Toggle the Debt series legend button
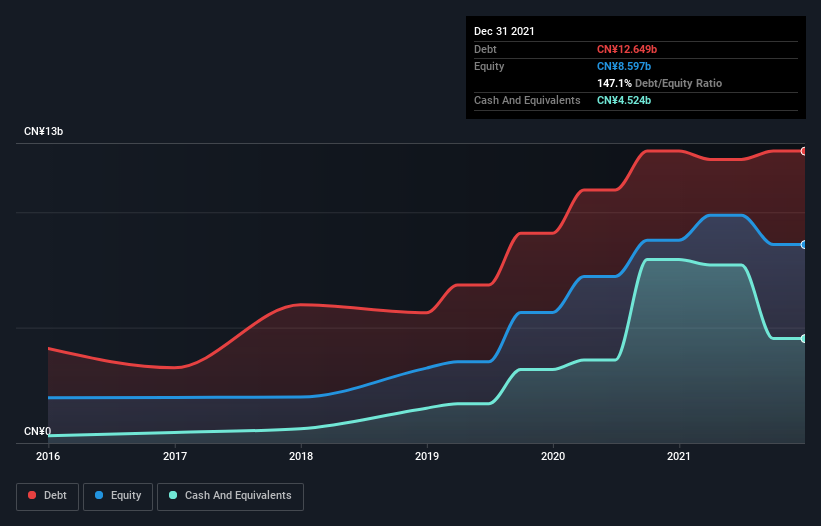This screenshot has width=821, height=526. coord(47,496)
